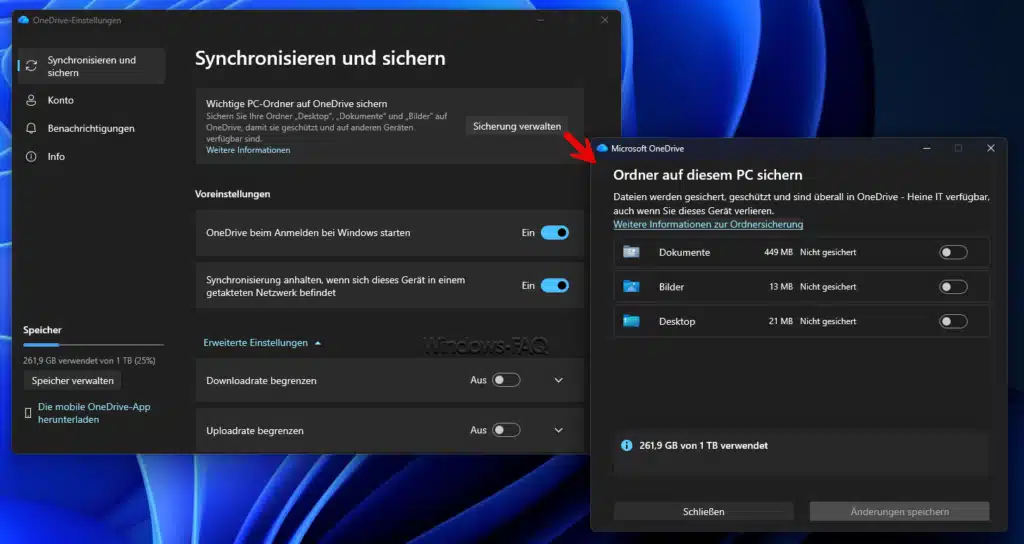Click Speicher verwalten button

pos(72,380)
